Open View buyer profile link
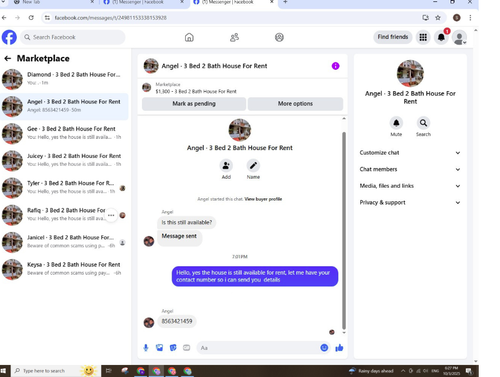Image resolution: width=500 pixels, height=377 pixels. pyautogui.click(x=263, y=199)
